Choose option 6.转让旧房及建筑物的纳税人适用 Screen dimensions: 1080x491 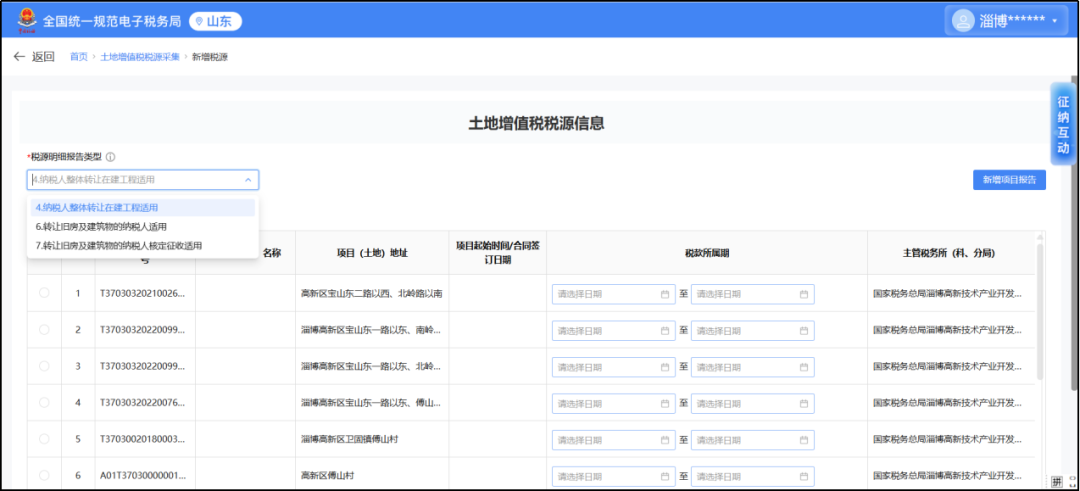point(101,226)
